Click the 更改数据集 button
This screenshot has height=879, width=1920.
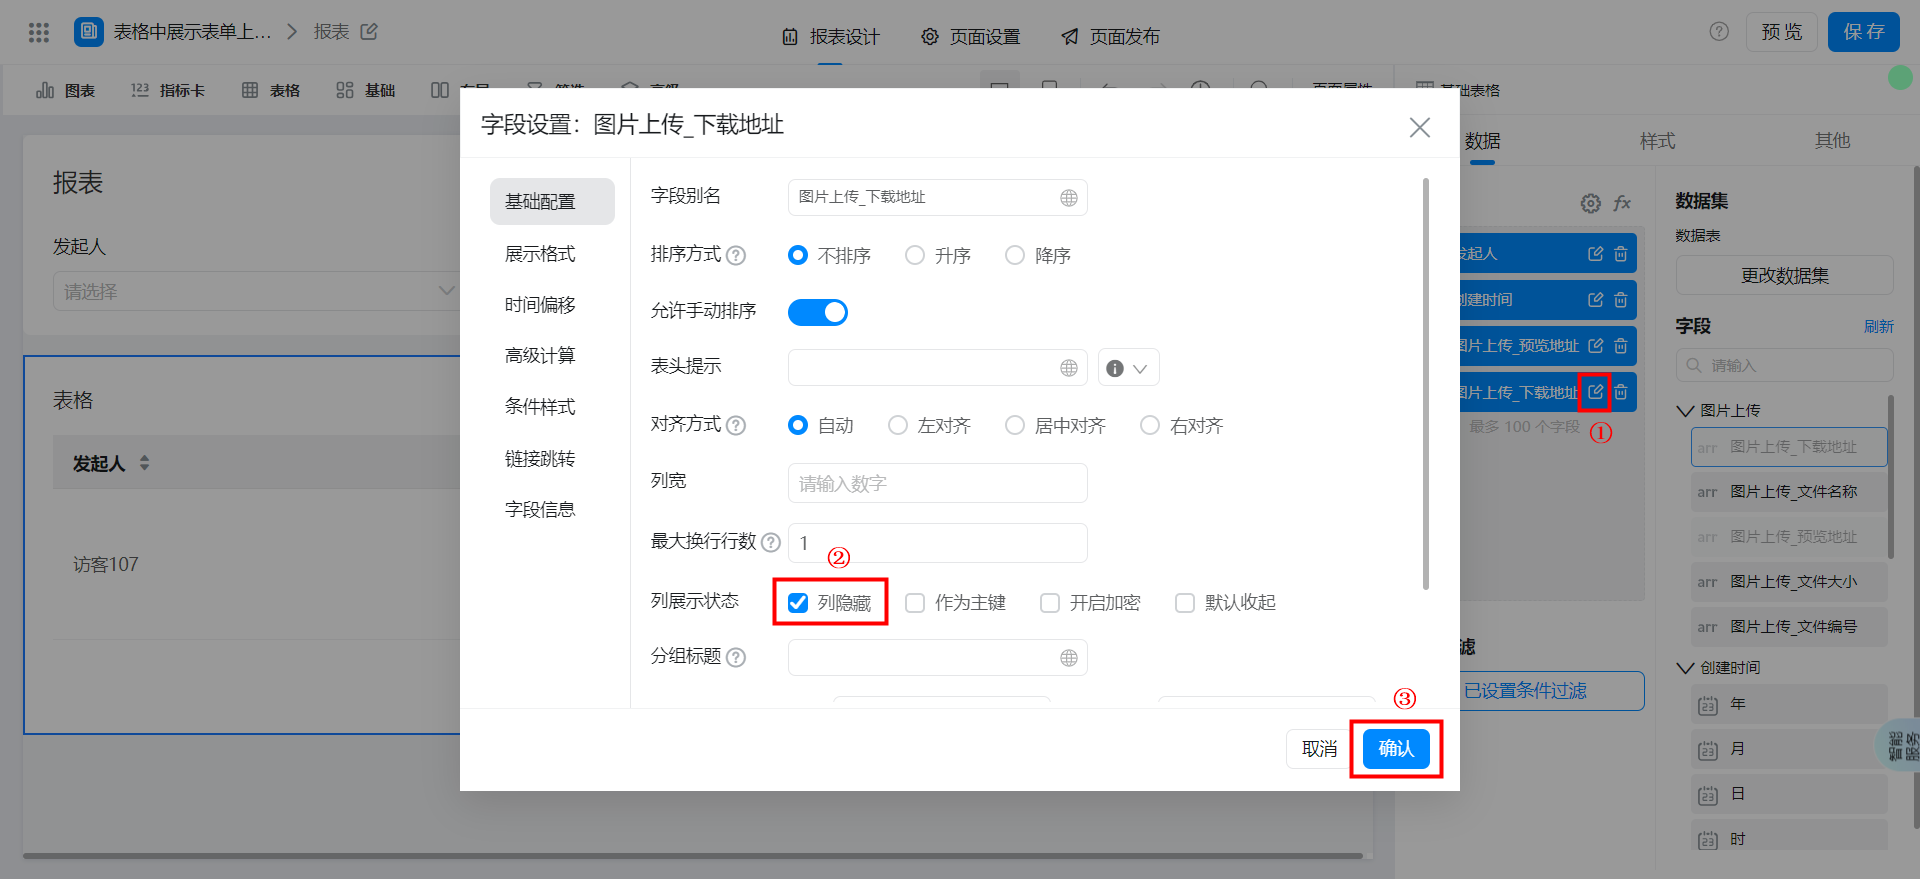pos(1785,276)
